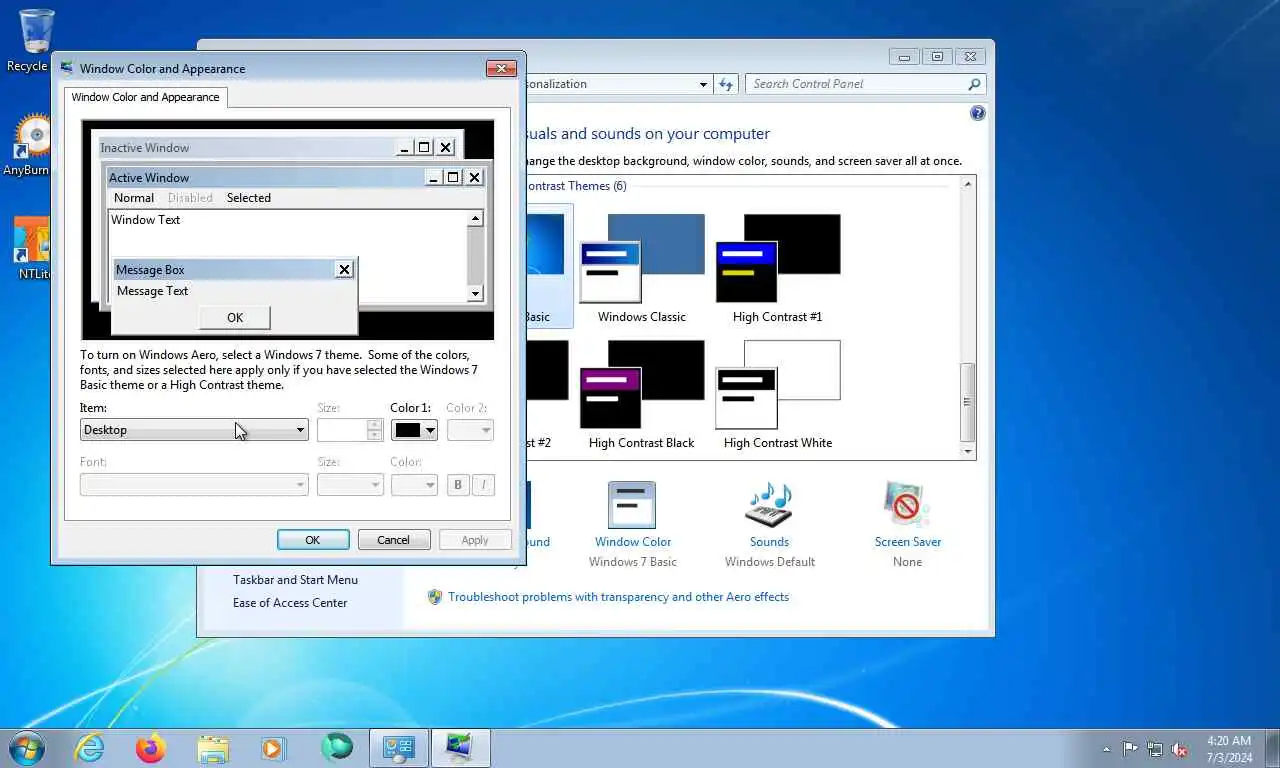Select the Windows Classic theme thumbnail
The height and width of the screenshot is (768, 1280).
pos(642,258)
